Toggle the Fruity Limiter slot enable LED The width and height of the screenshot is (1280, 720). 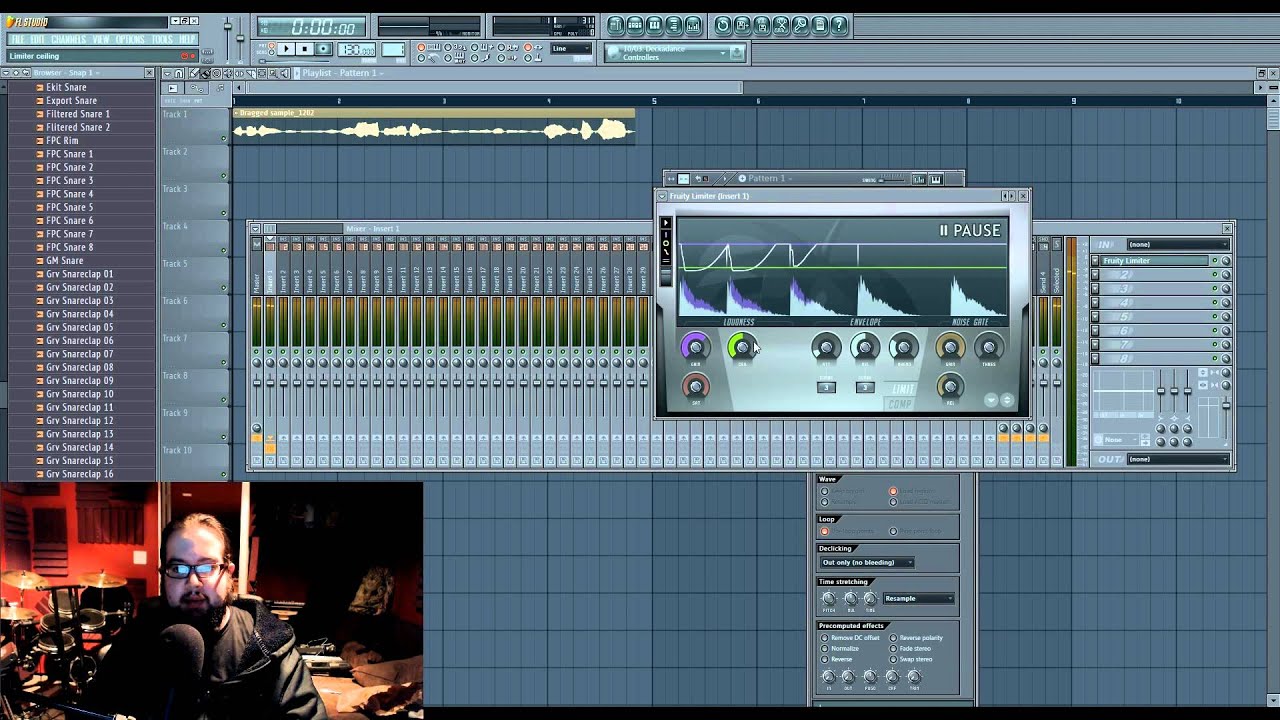tap(1215, 261)
